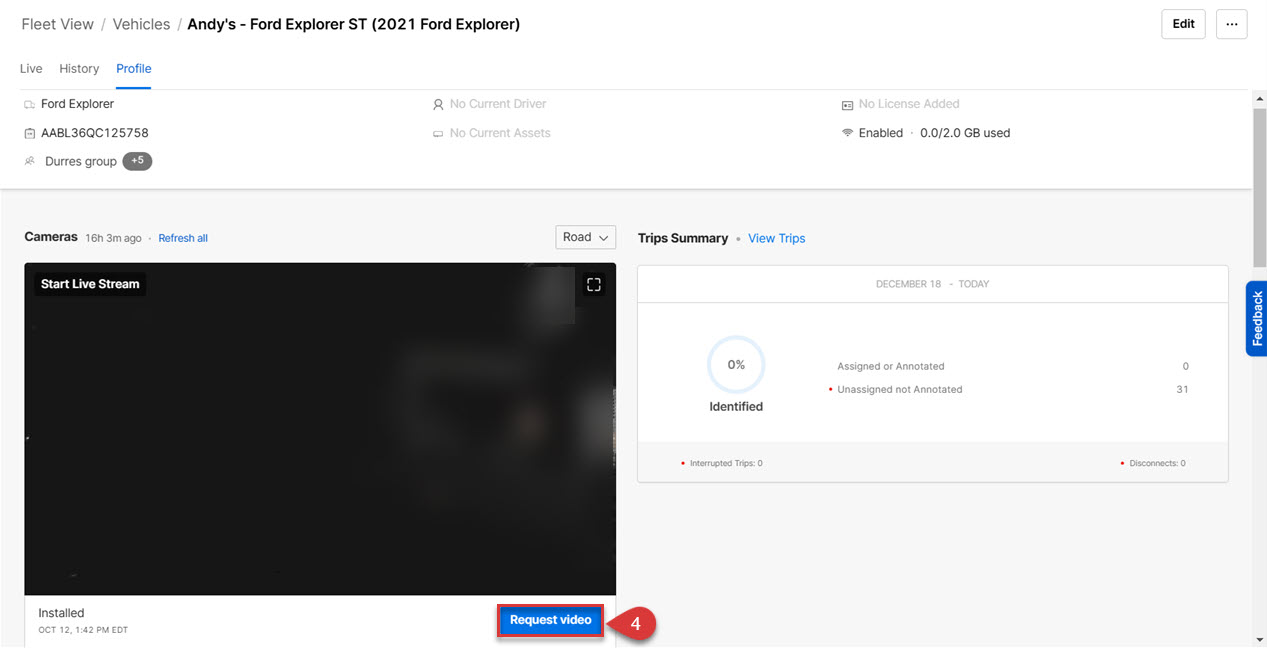Screen dimensions: 1267x648
Task: Click the 0% Identified progress circle
Action: coord(736,364)
